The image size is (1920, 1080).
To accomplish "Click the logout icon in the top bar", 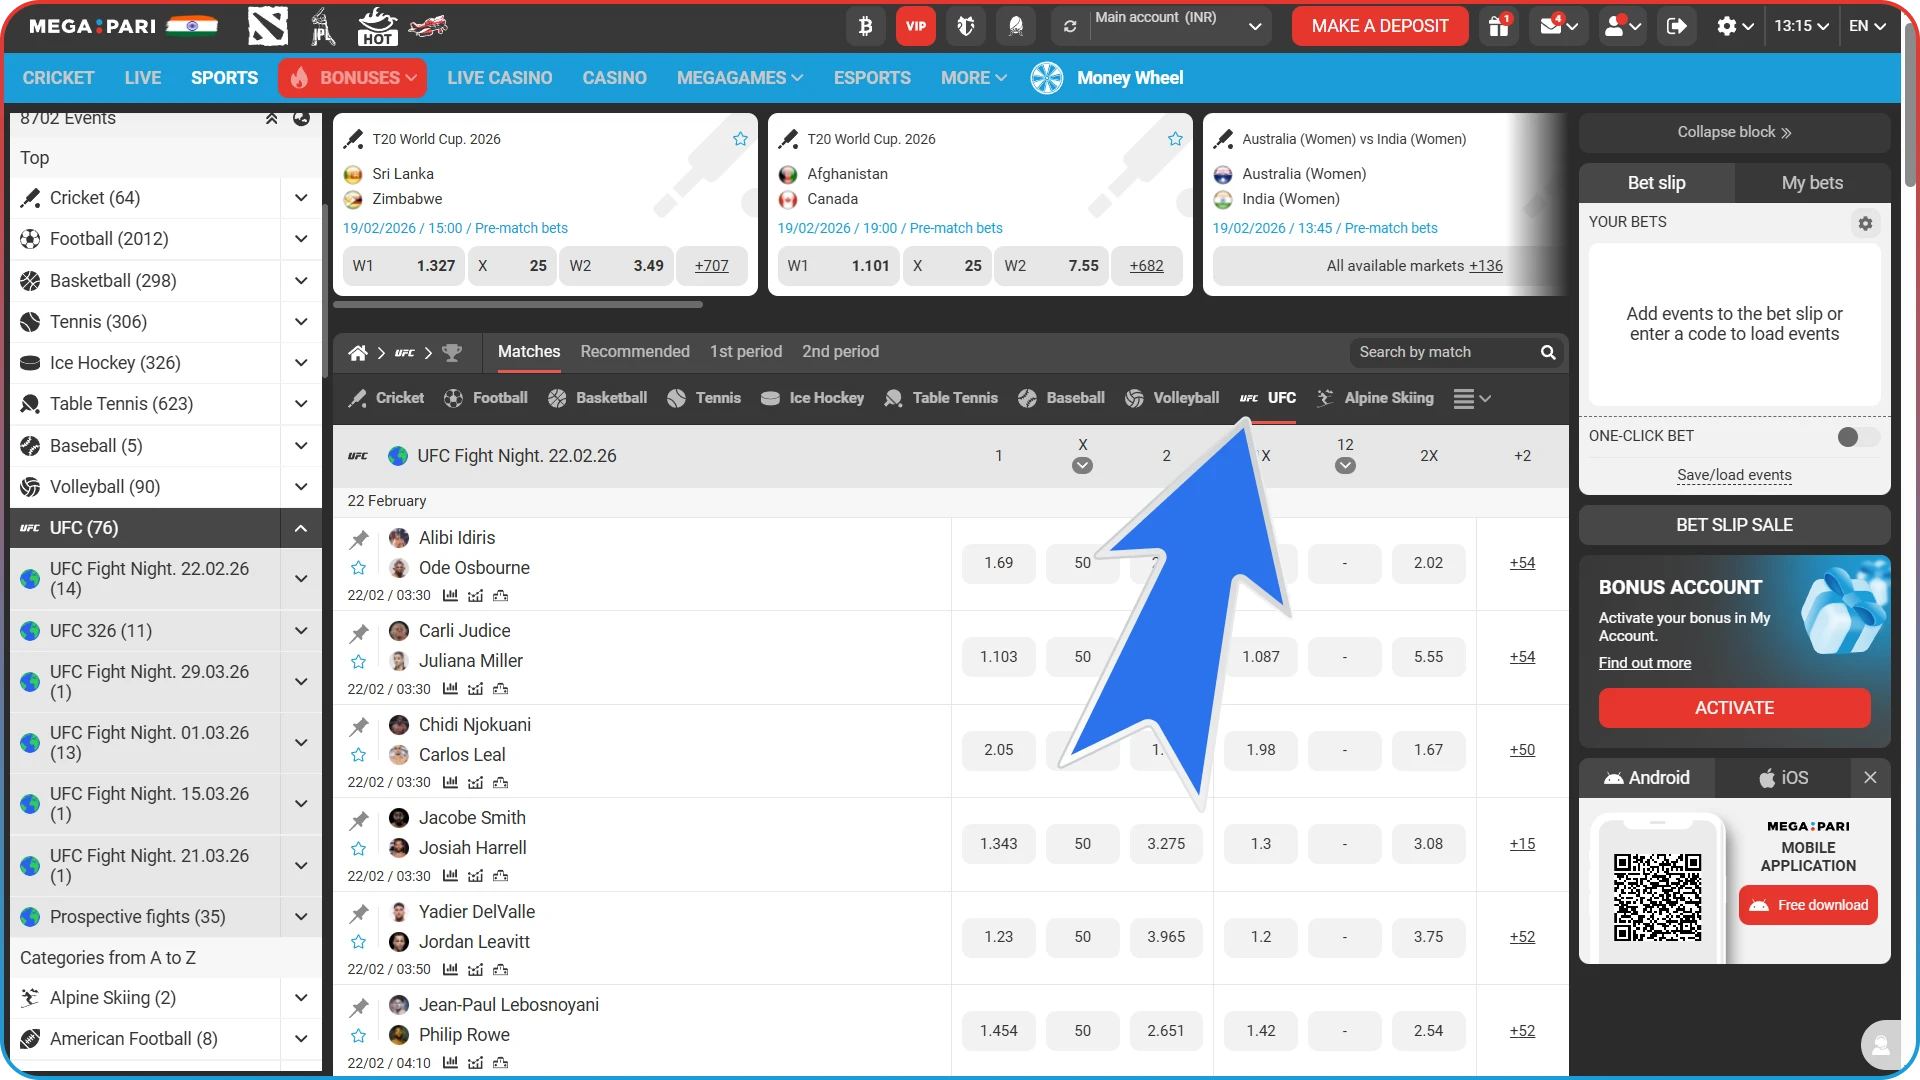I will coord(1676,26).
